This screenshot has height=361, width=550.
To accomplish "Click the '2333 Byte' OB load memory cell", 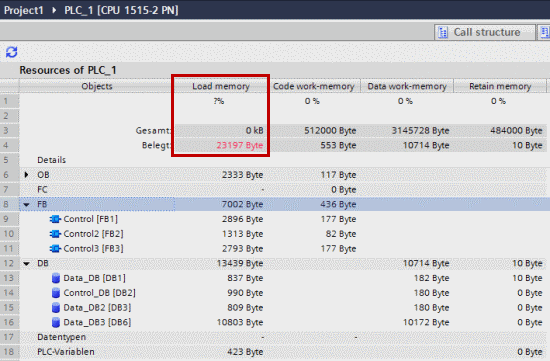I will click(x=242, y=175).
